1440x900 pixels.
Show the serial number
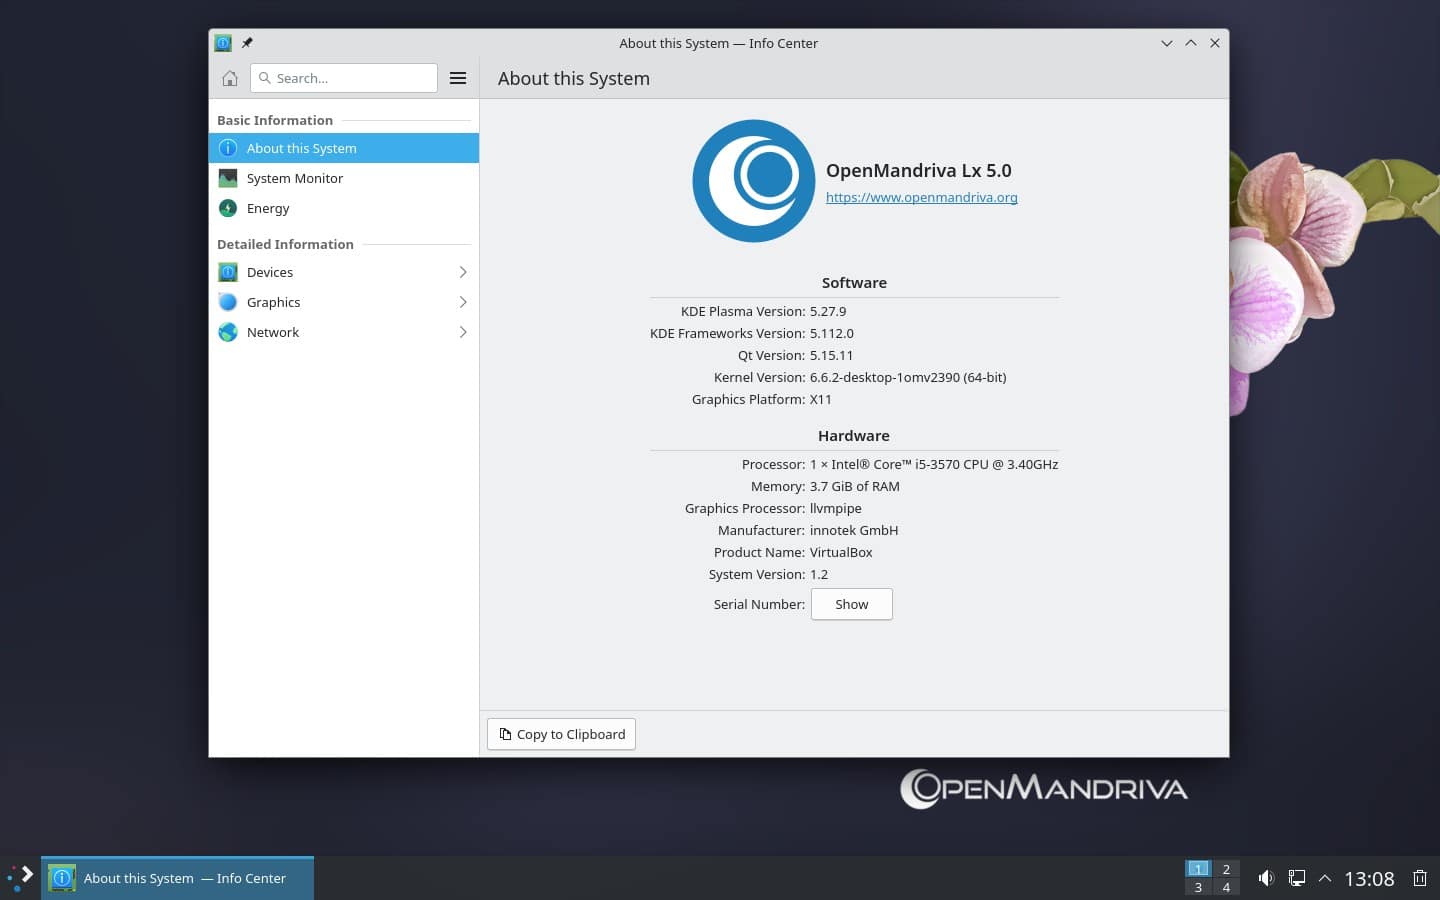pos(851,604)
